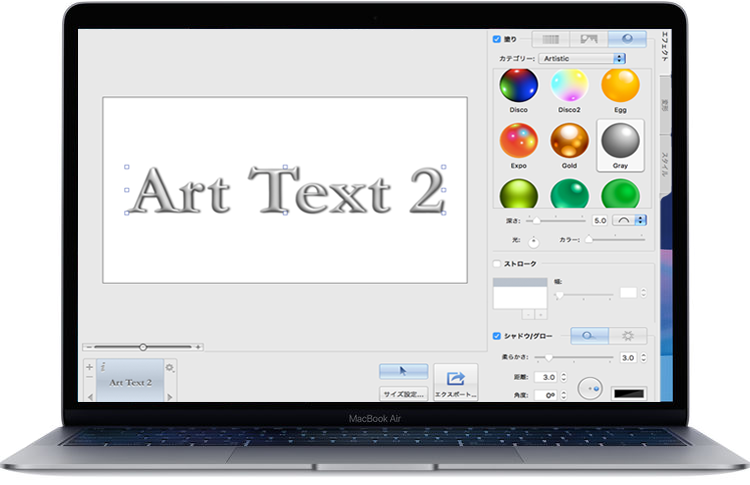This screenshot has width=750, height=485.
Task: Open the black shadow color swatch
Action: (629, 394)
